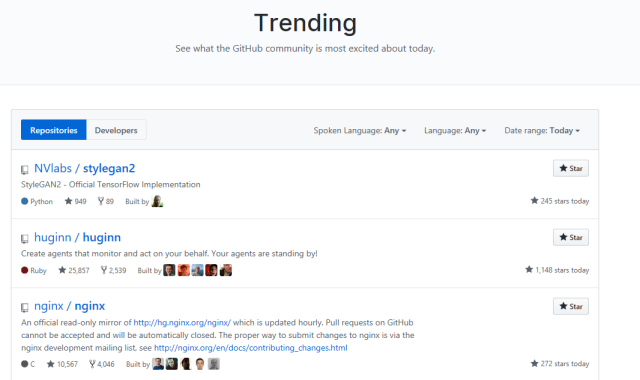
Task: Open the Date range: Today dropdown
Action: pos(542,131)
